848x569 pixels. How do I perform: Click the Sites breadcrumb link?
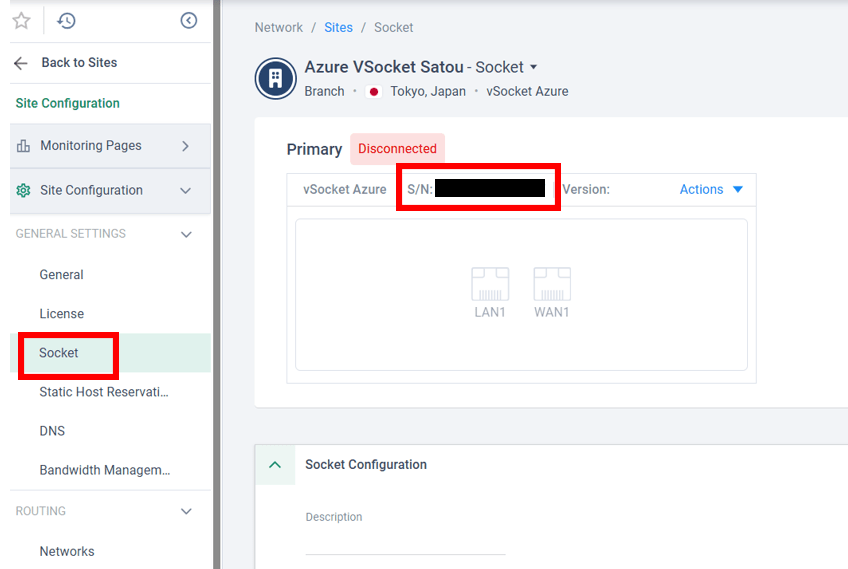[x=338, y=27]
